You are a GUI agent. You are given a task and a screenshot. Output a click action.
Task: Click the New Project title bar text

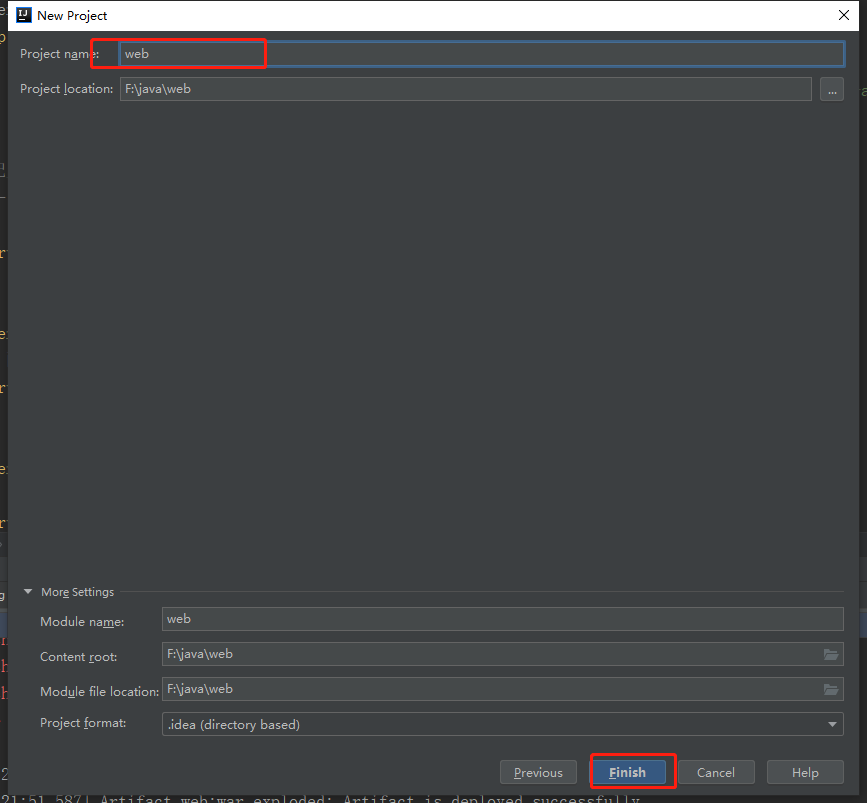click(x=72, y=15)
